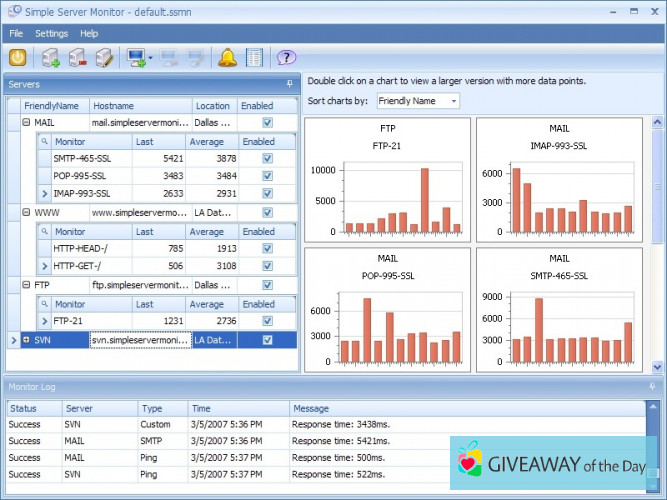Click the orange power button in toolbar
This screenshot has height=500, width=667.
pyautogui.click(x=18, y=58)
